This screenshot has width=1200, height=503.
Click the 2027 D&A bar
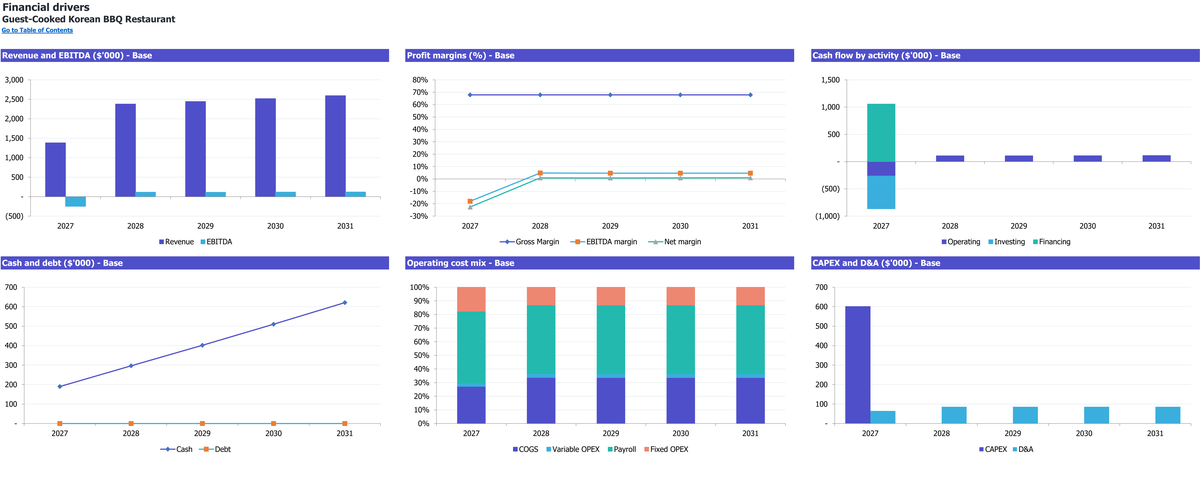882,417
